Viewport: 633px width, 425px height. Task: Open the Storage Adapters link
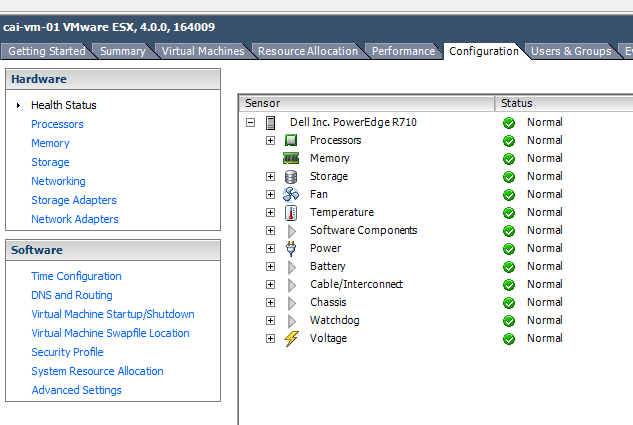pos(74,200)
